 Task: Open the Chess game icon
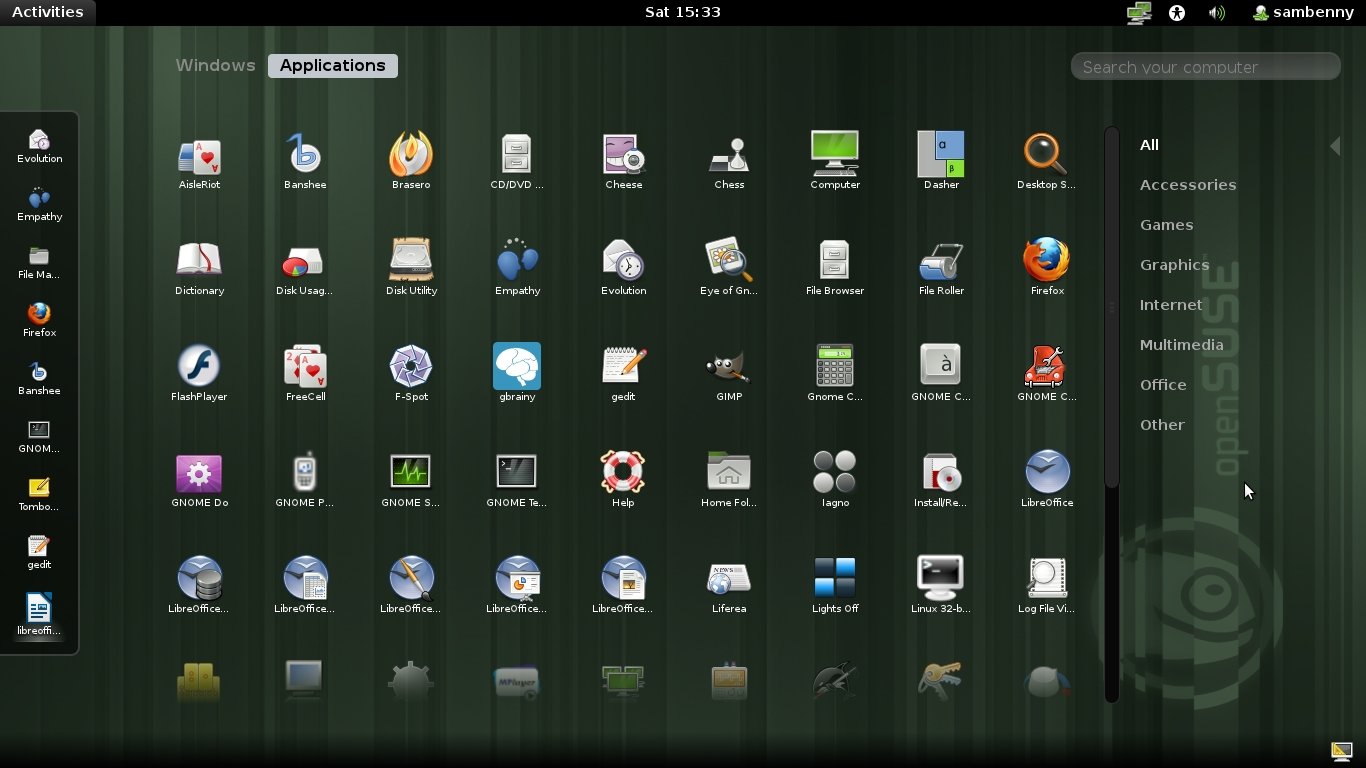(729, 155)
